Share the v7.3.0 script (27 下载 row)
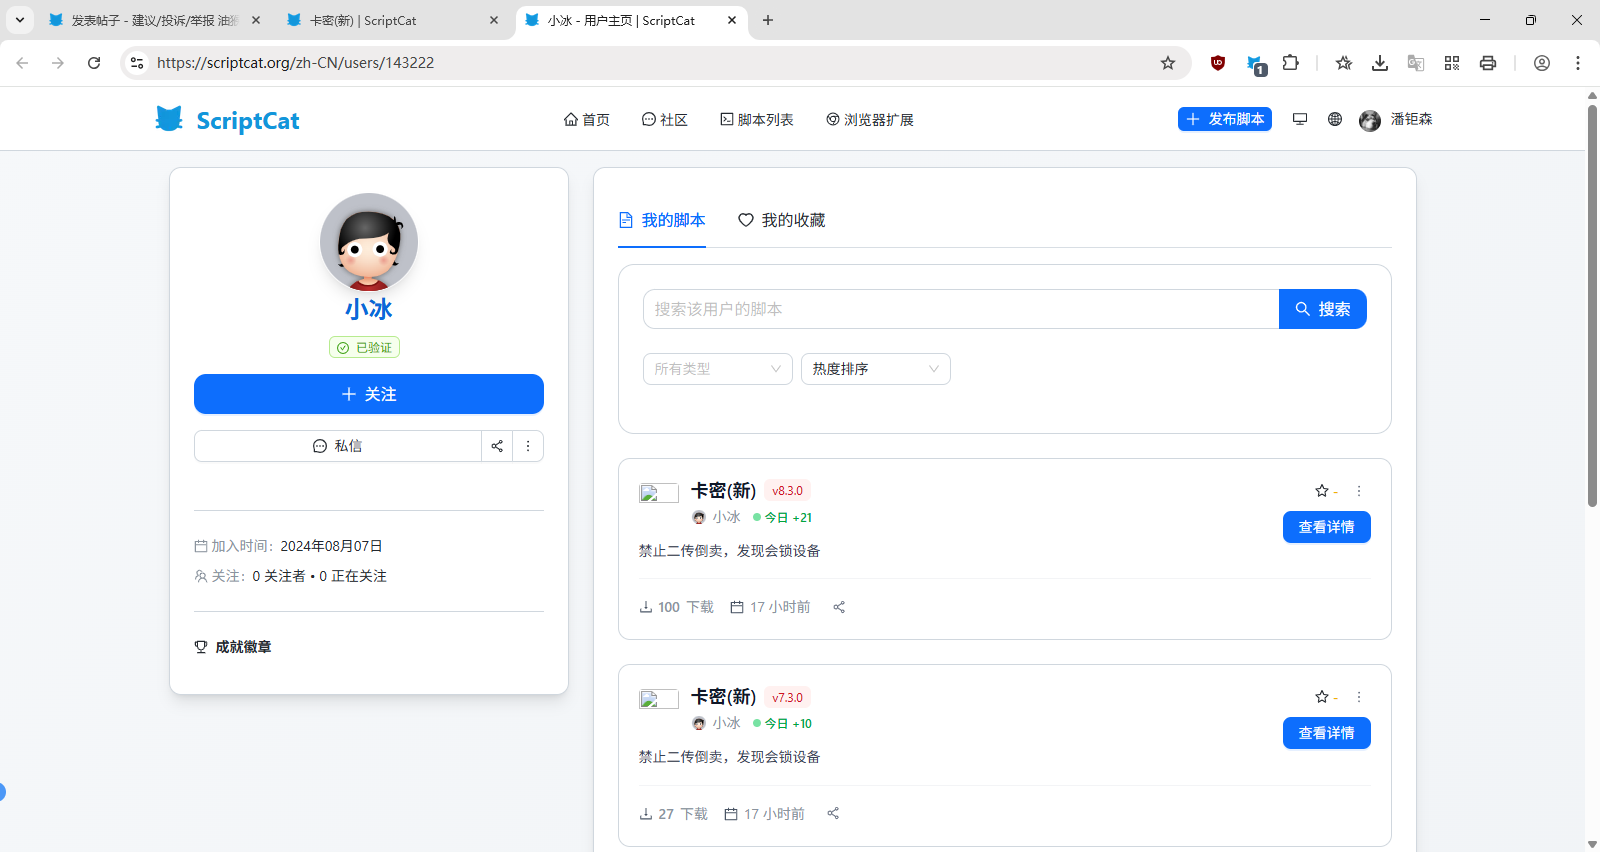This screenshot has height=852, width=1600. pos(833,813)
